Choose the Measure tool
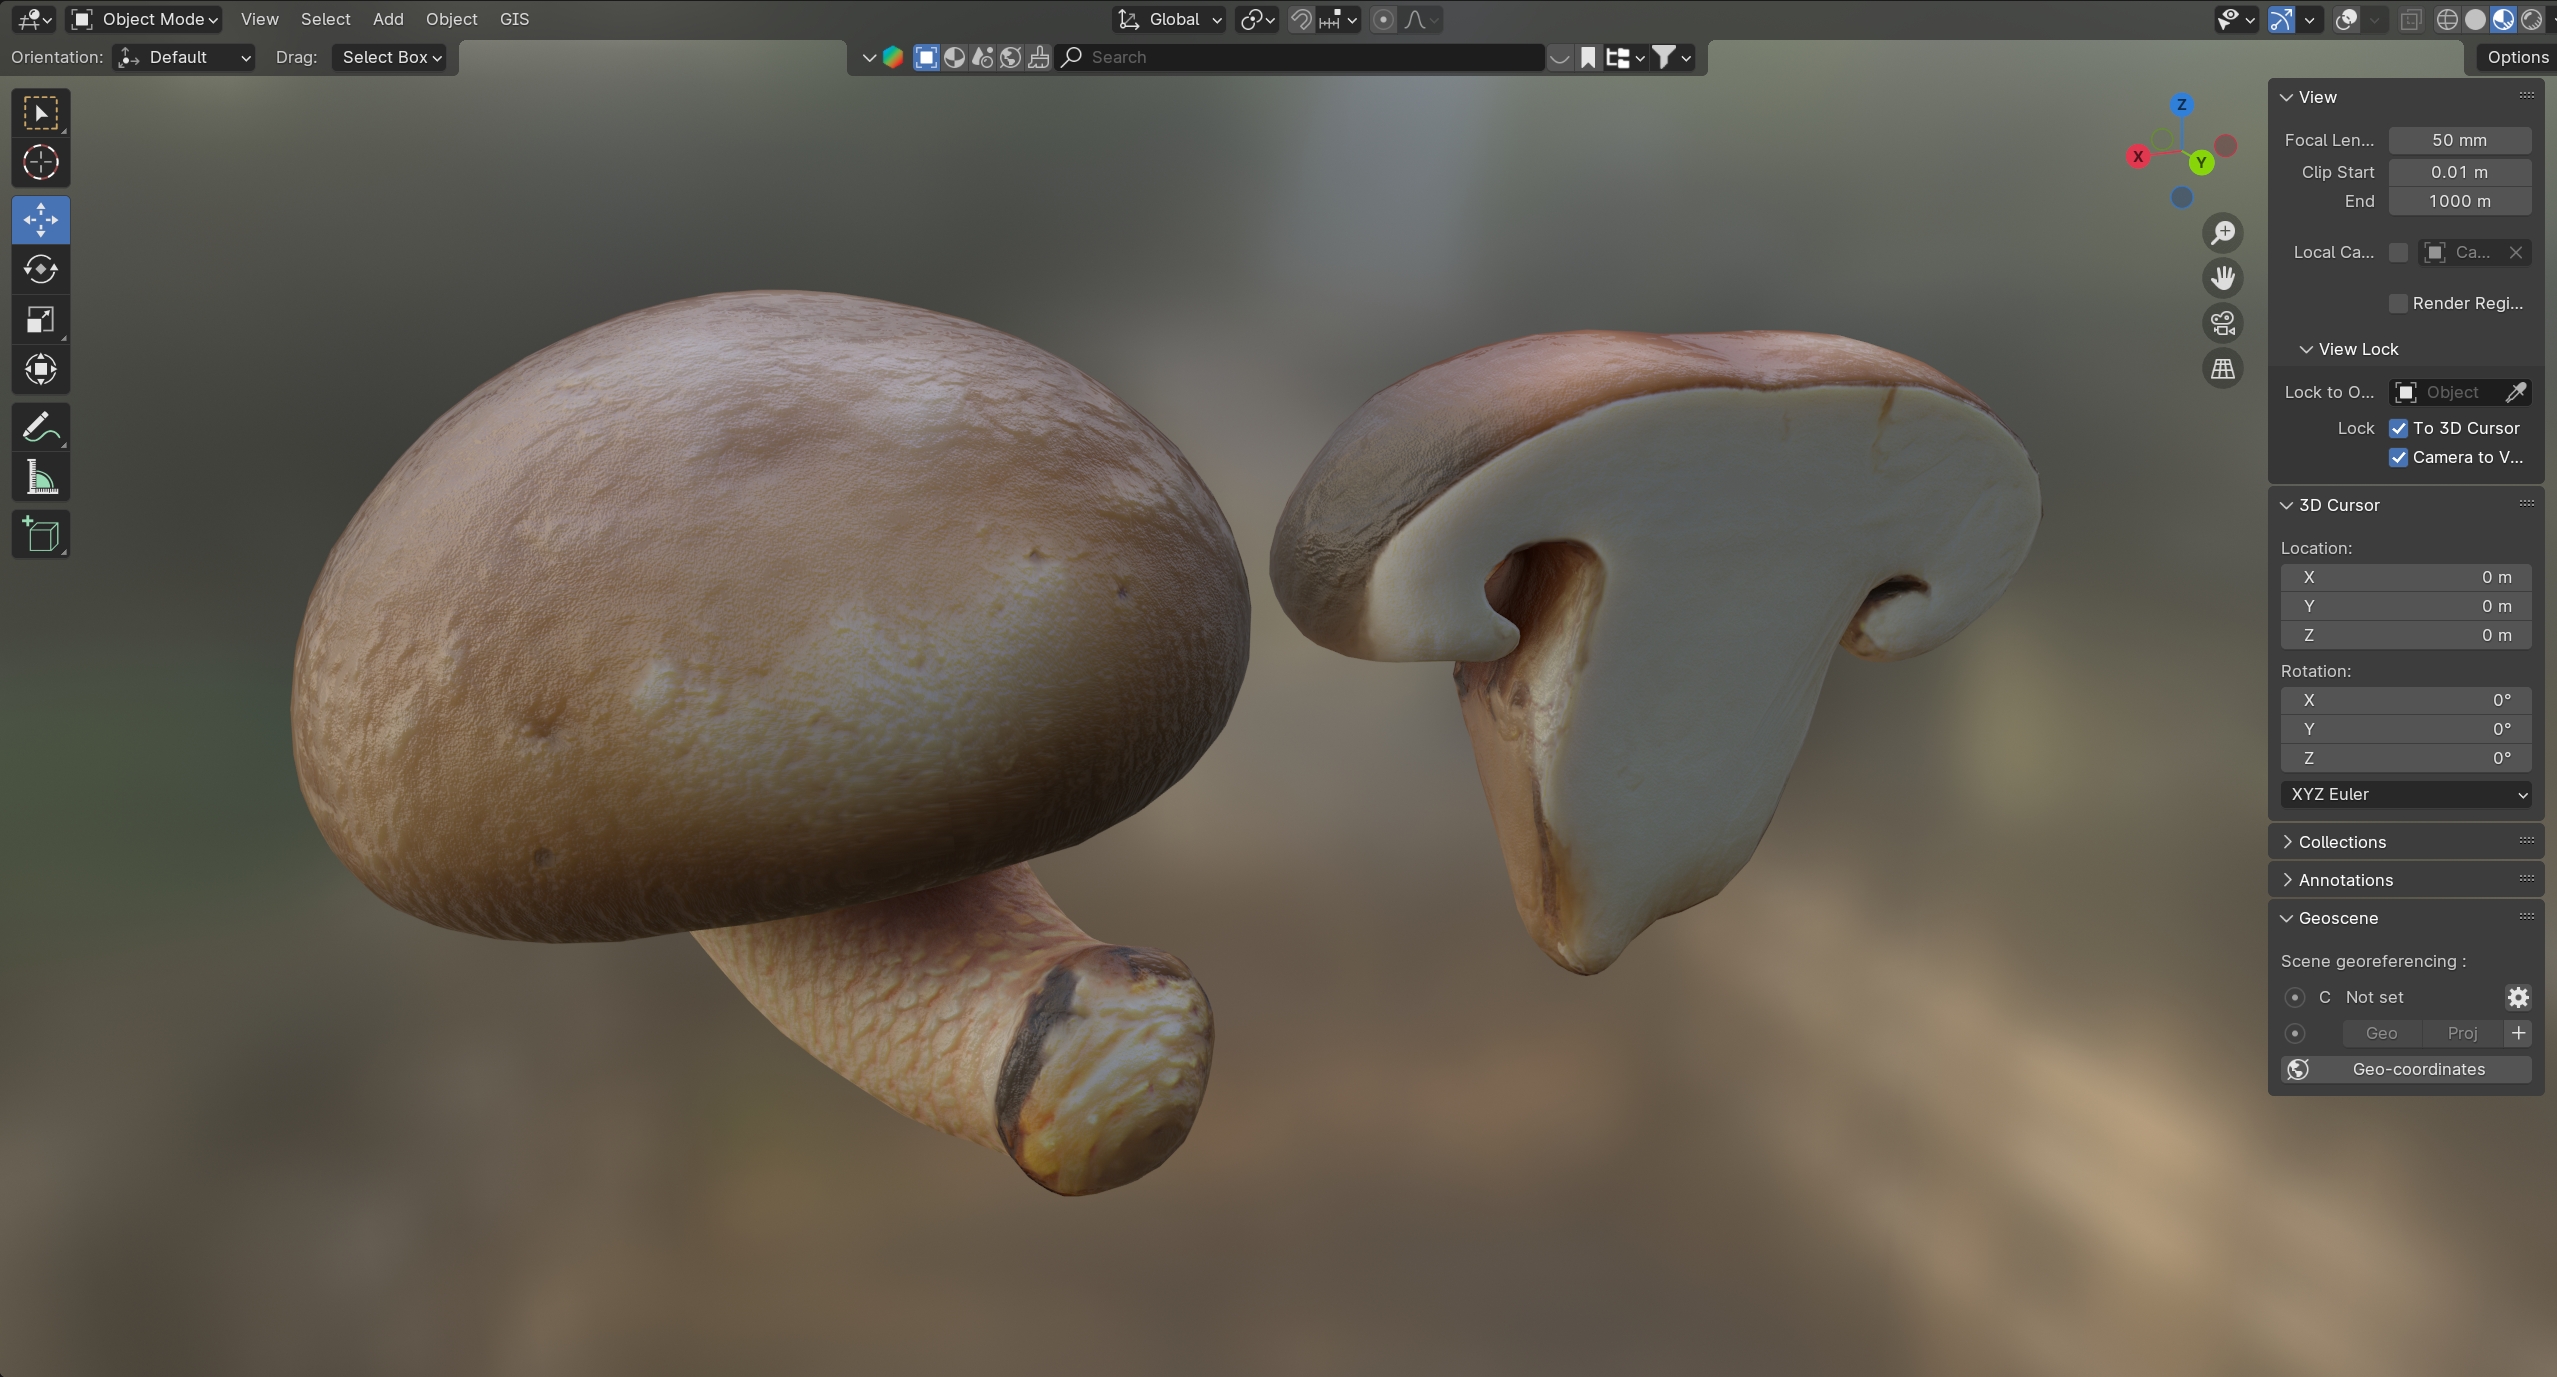 pyautogui.click(x=40, y=479)
